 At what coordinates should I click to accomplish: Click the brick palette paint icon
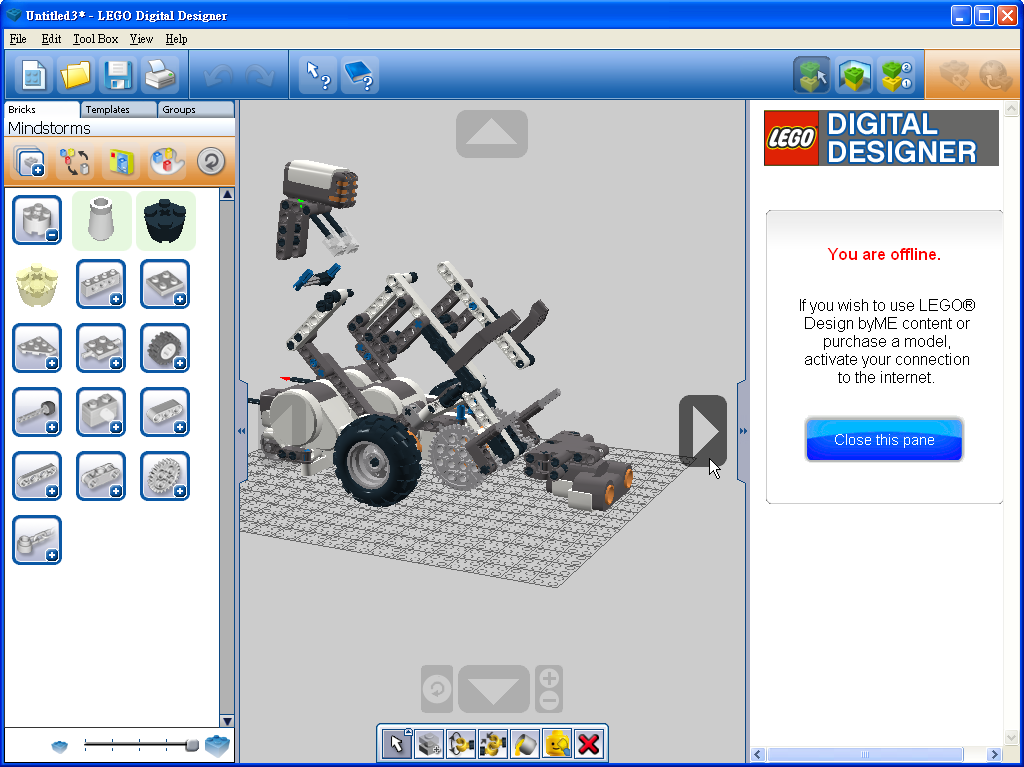point(167,161)
